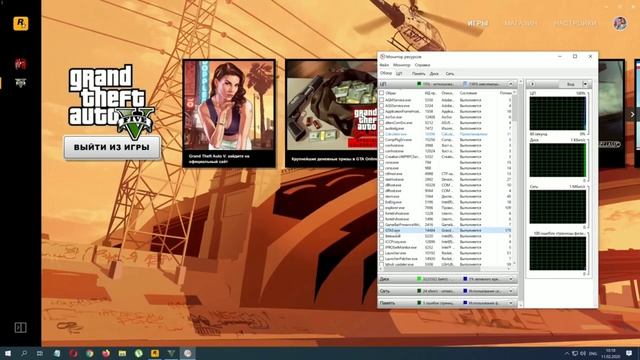Switch to the Диск tab
Screen dimensions: 640x360
tap(434, 74)
